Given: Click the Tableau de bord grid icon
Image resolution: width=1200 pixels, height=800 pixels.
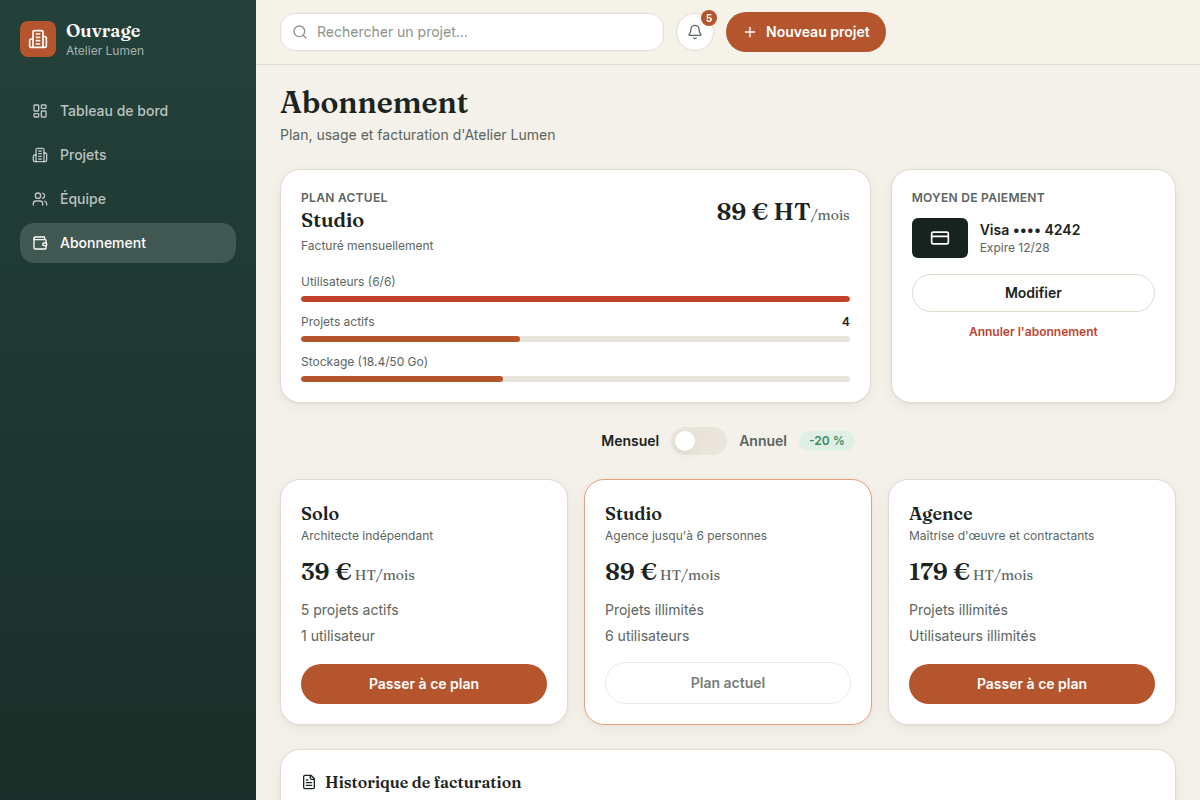Looking at the screenshot, I should pos(40,111).
